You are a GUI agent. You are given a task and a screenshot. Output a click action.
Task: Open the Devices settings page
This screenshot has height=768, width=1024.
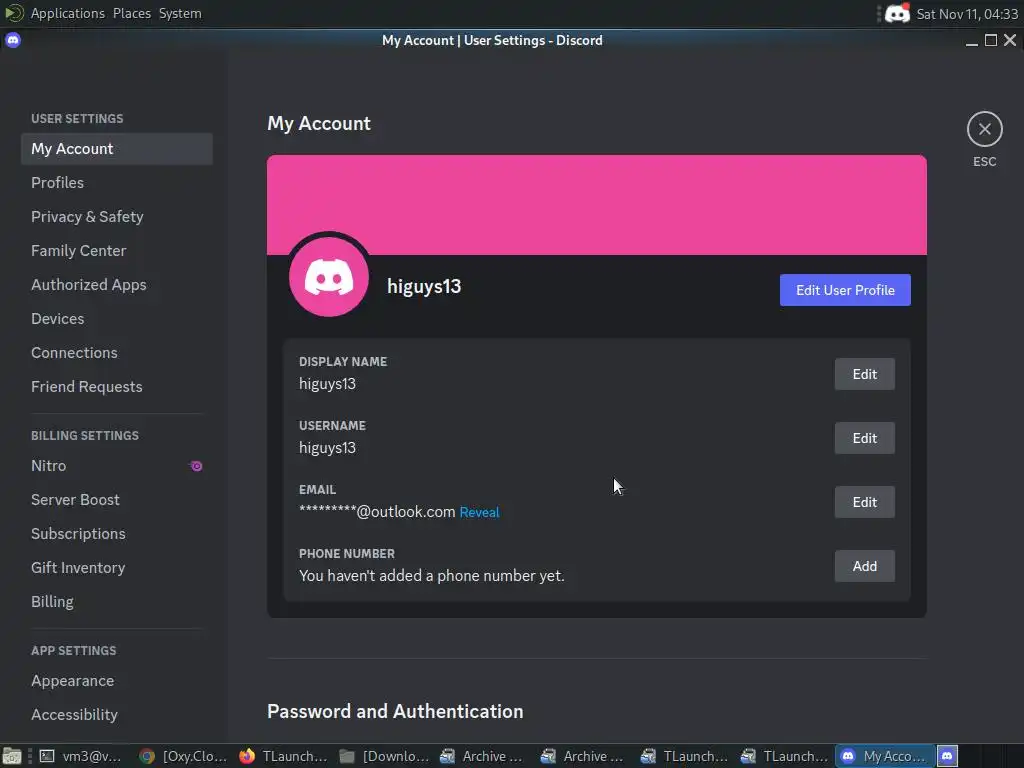pos(117,319)
